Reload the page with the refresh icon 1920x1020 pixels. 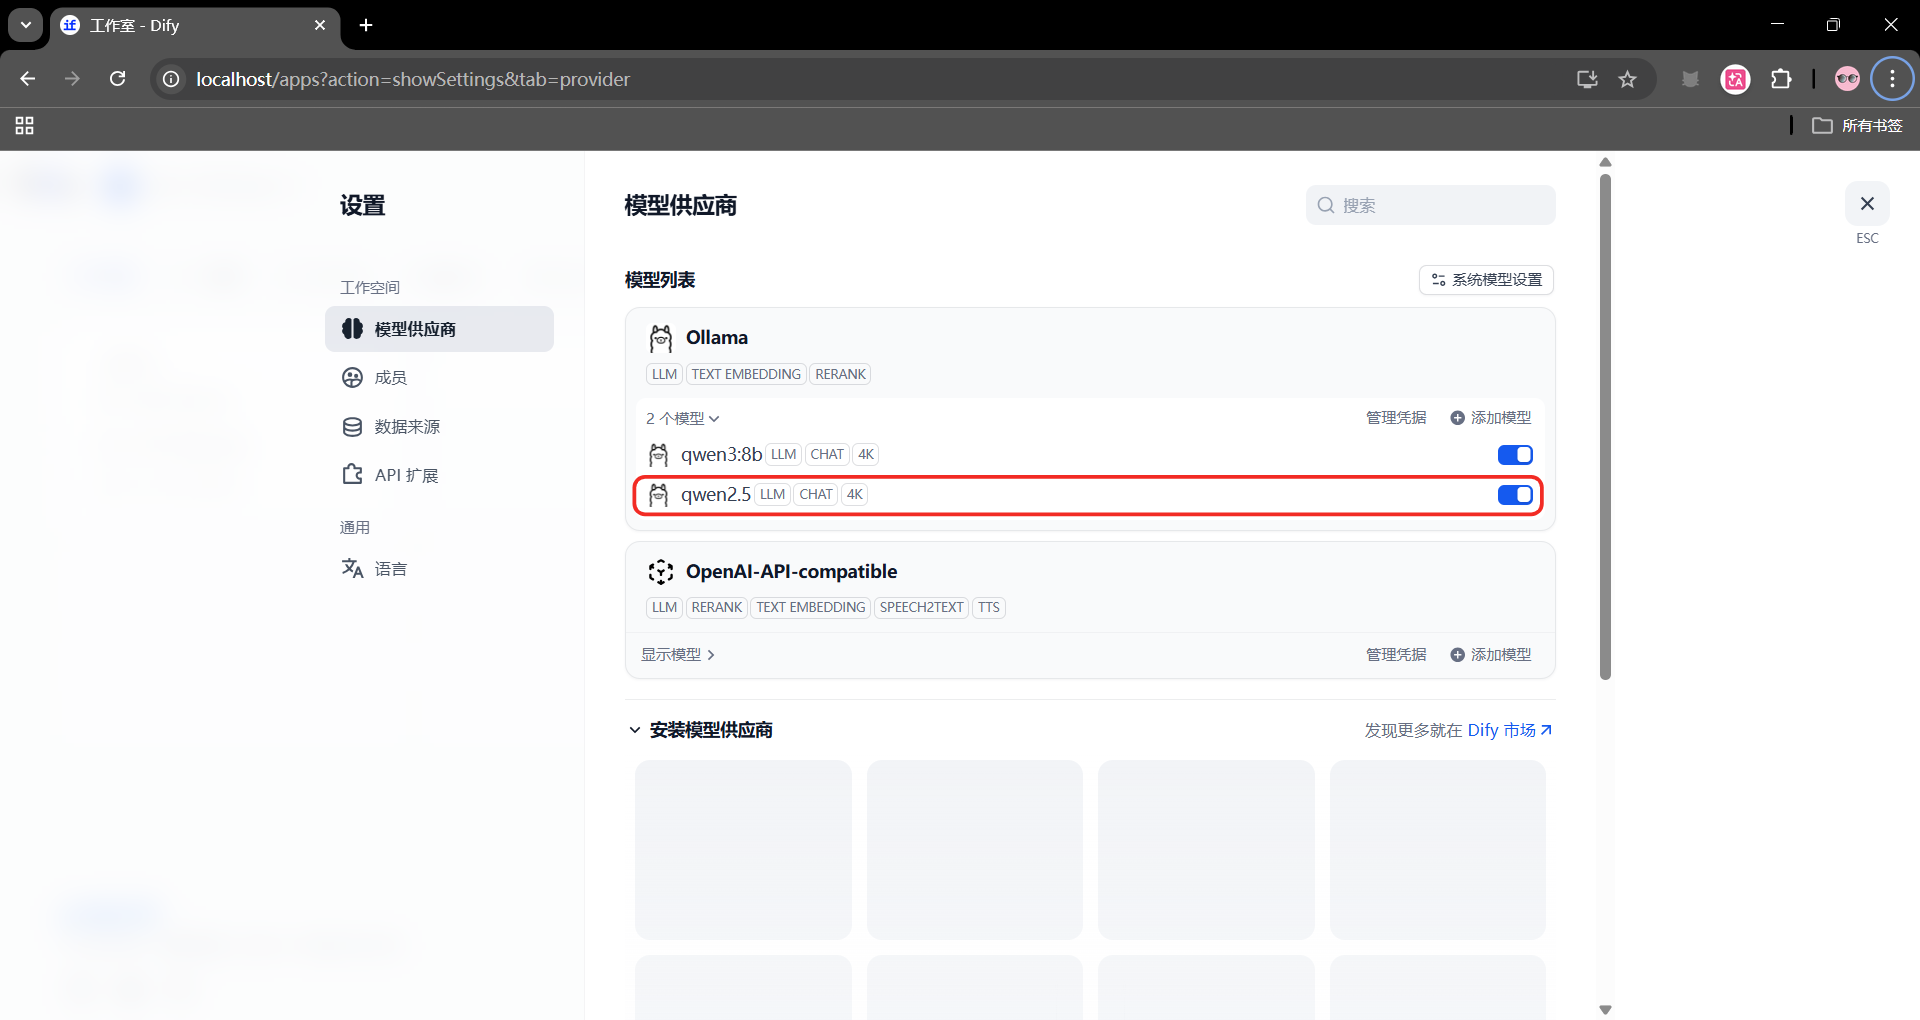tap(117, 79)
